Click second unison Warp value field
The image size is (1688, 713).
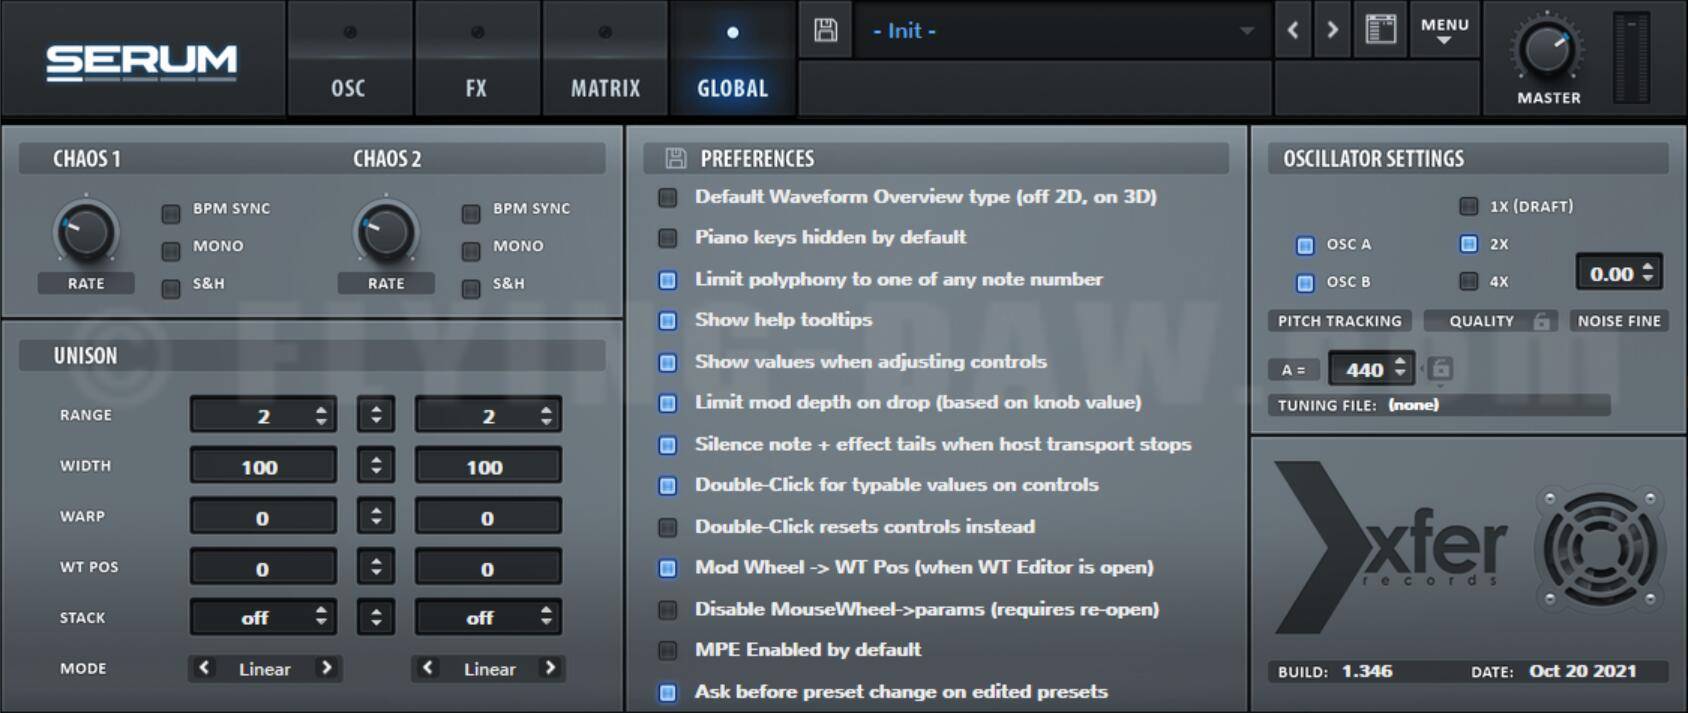pos(488,517)
